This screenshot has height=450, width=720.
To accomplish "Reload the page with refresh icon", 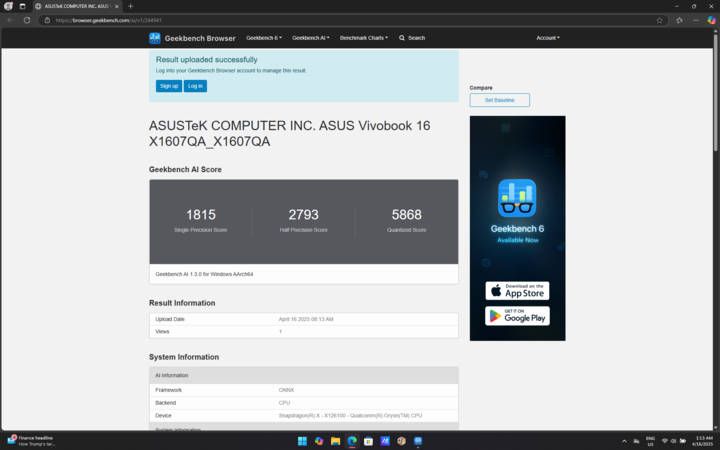I will coord(27,20).
